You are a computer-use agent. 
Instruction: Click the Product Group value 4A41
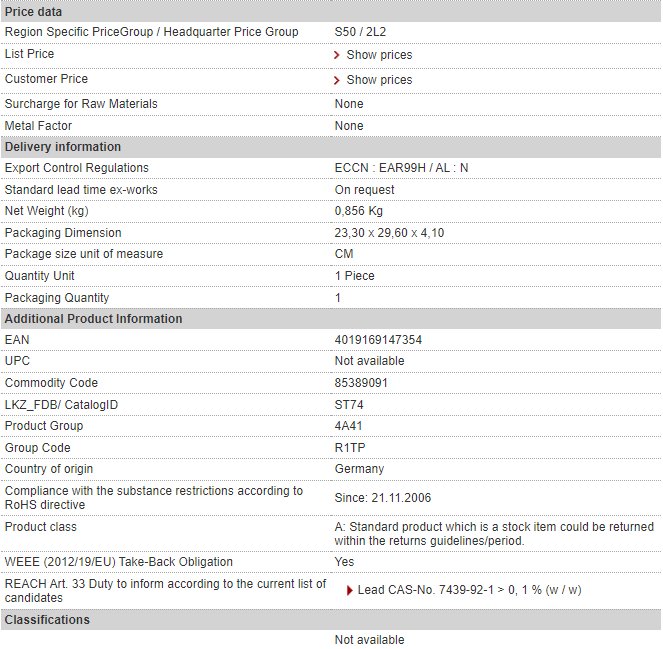click(x=348, y=426)
